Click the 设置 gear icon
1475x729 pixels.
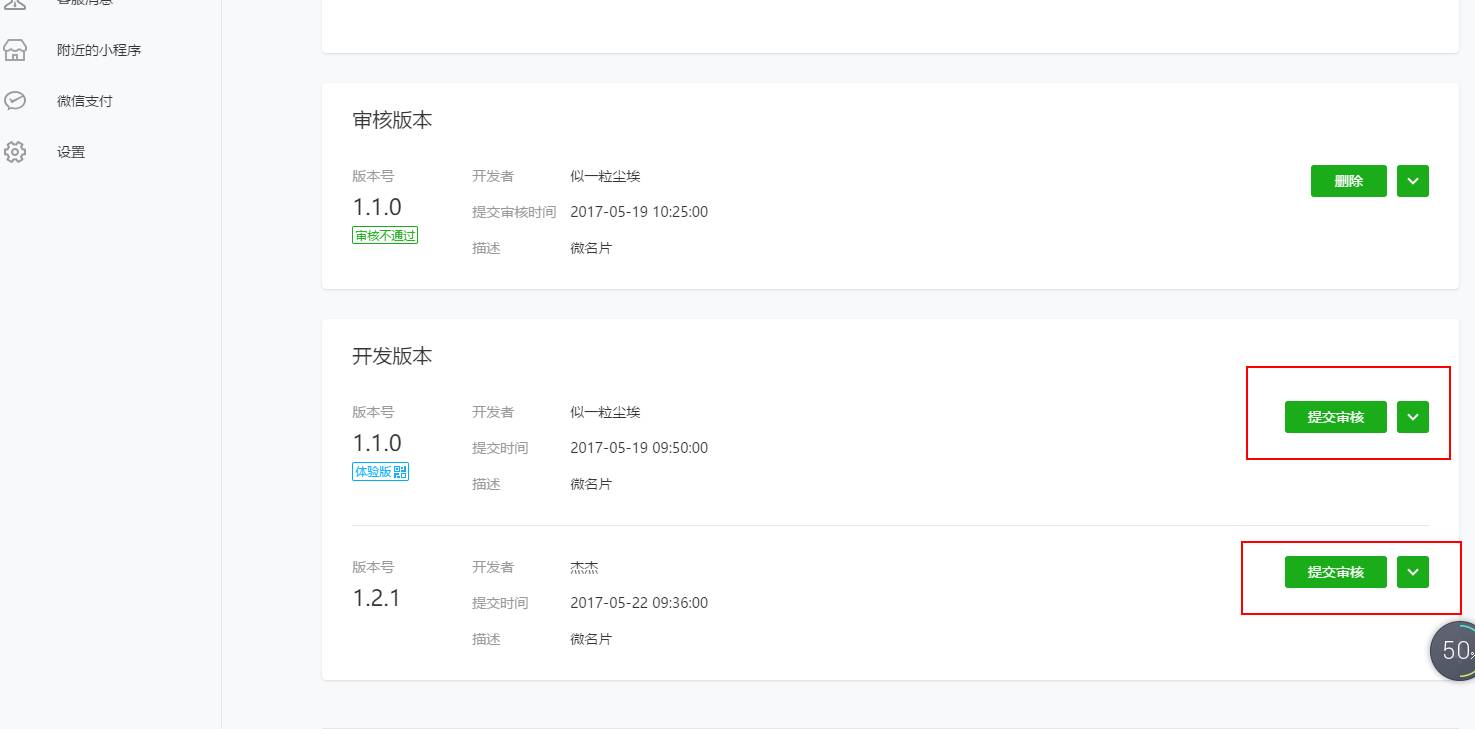click(x=15, y=152)
